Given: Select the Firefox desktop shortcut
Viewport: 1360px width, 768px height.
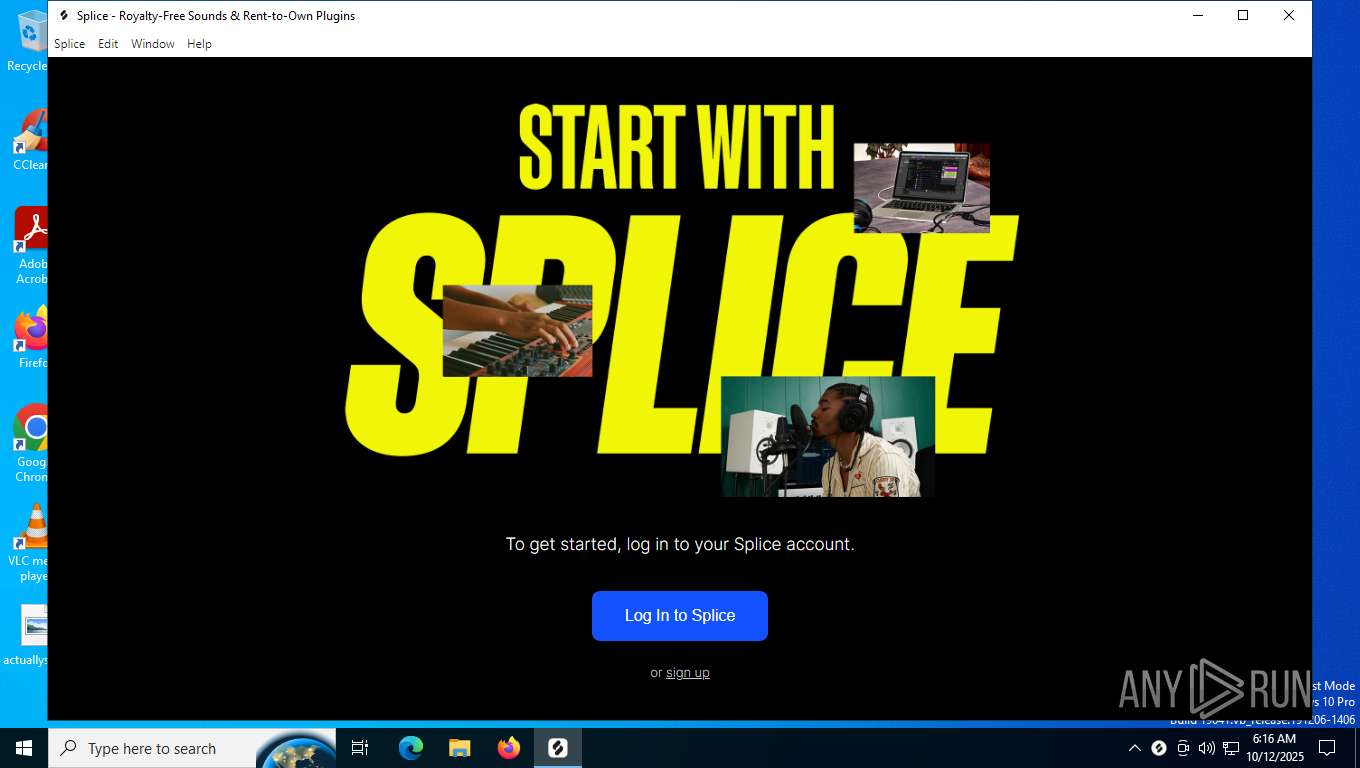Looking at the screenshot, I should [x=31, y=338].
